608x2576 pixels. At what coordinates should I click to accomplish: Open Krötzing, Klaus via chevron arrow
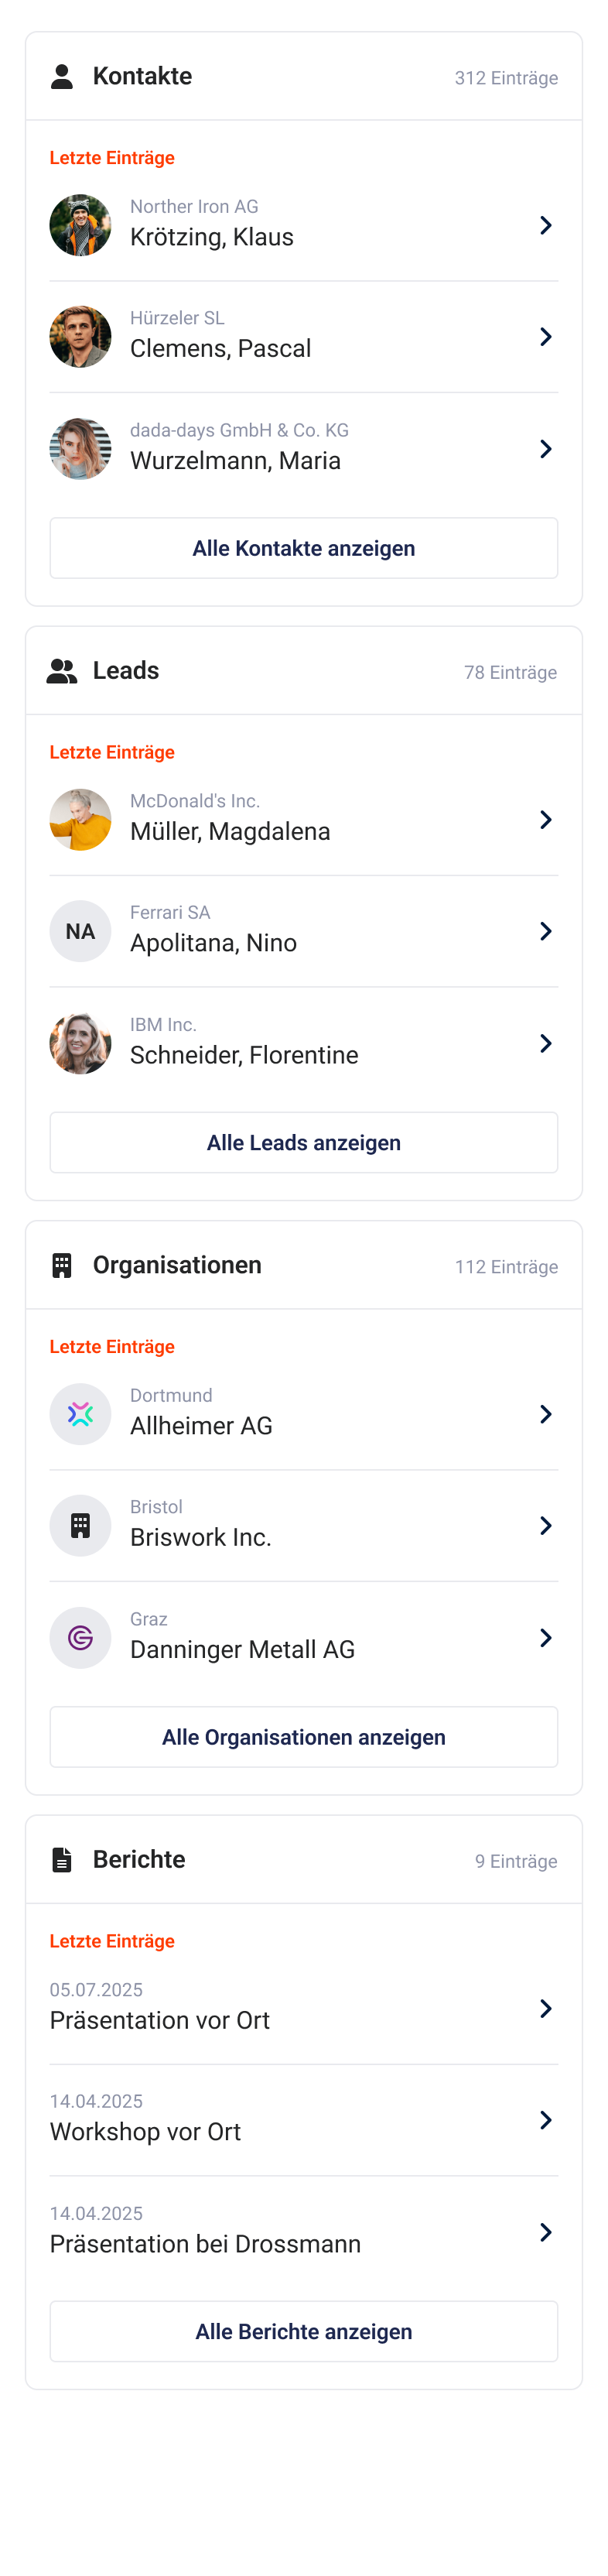point(545,225)
